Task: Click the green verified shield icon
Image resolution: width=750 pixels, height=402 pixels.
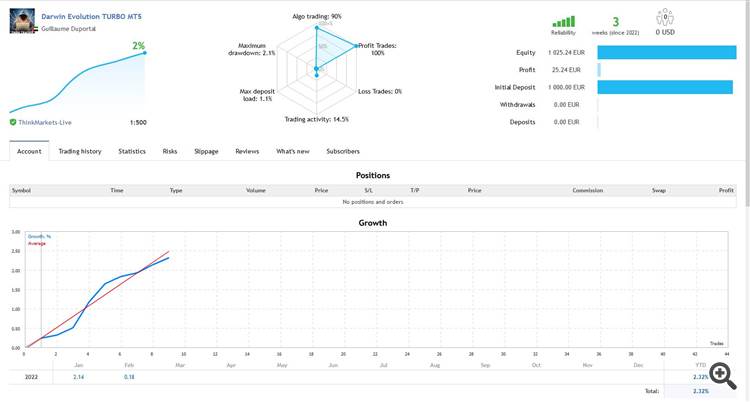Action: pyautogui.click(x=13, y=123)
